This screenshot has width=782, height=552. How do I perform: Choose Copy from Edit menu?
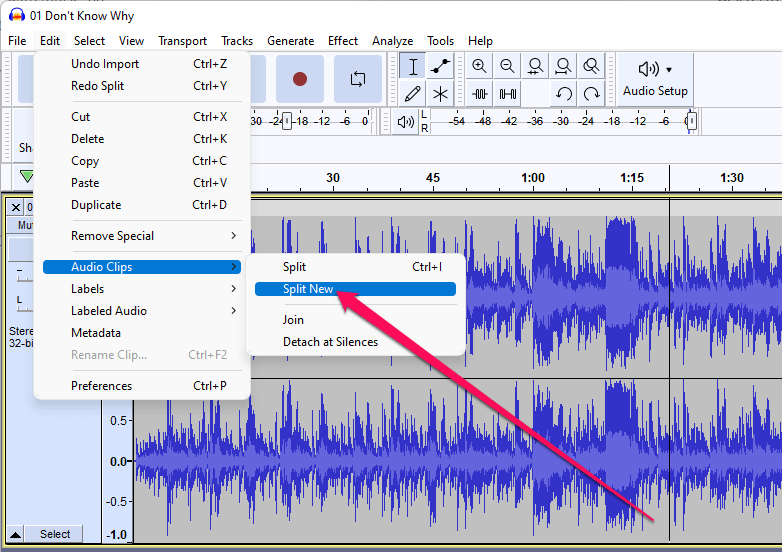142,161
